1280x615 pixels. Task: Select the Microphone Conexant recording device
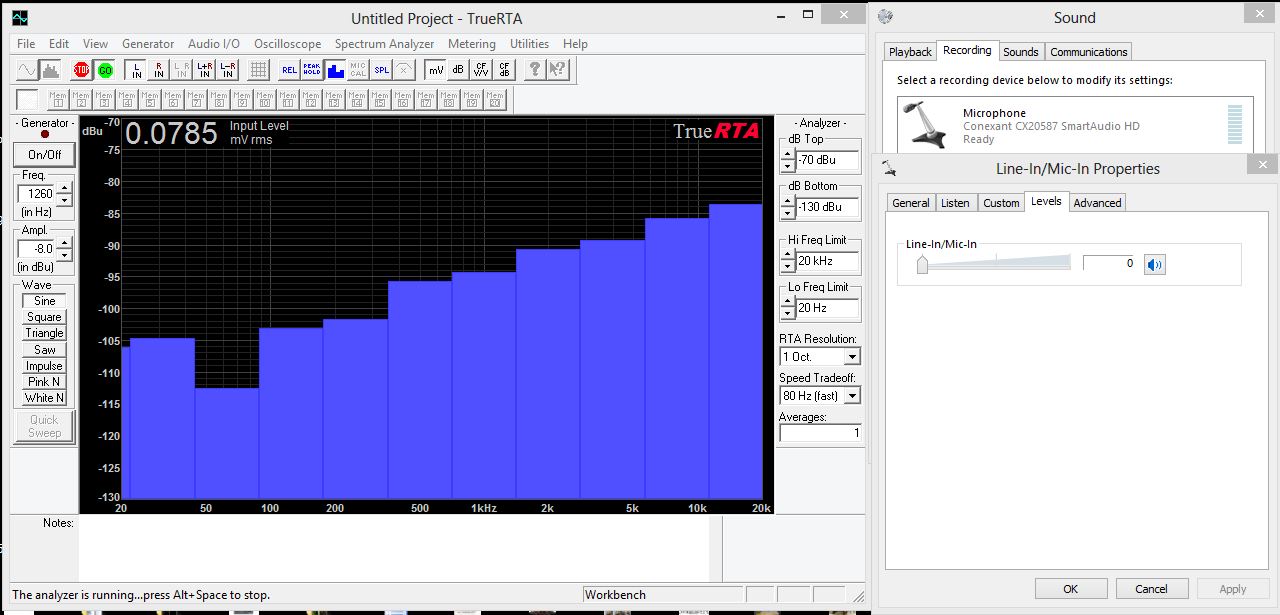coord(1073,125)
